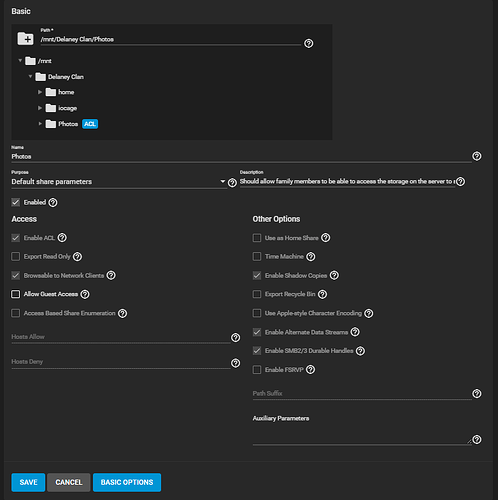This screenshot has height=500, width=498.
Task: Click help icon for Enable FSRVP
Action: coord(310,370)
